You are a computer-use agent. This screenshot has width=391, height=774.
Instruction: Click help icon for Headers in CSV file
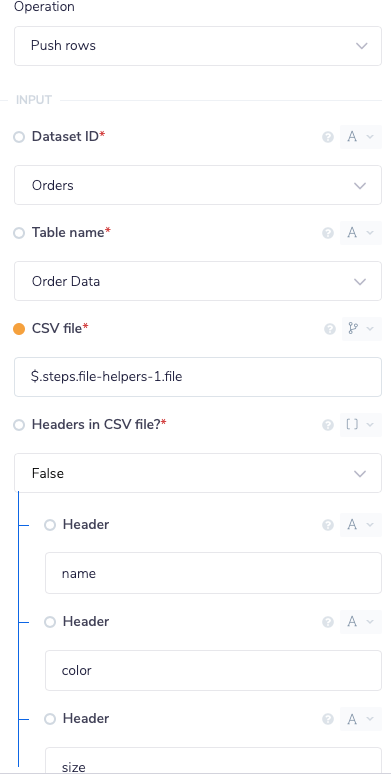(x=328, y=425)
